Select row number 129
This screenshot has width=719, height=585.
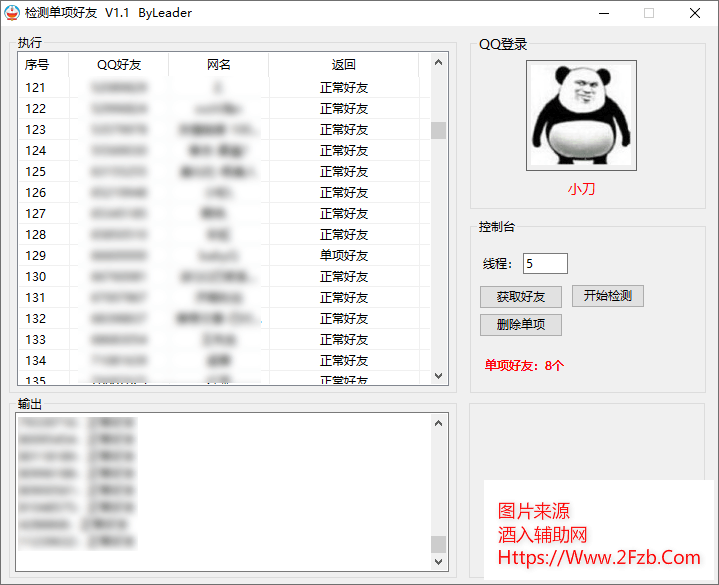pyautogui.click(x=224, y=256)
